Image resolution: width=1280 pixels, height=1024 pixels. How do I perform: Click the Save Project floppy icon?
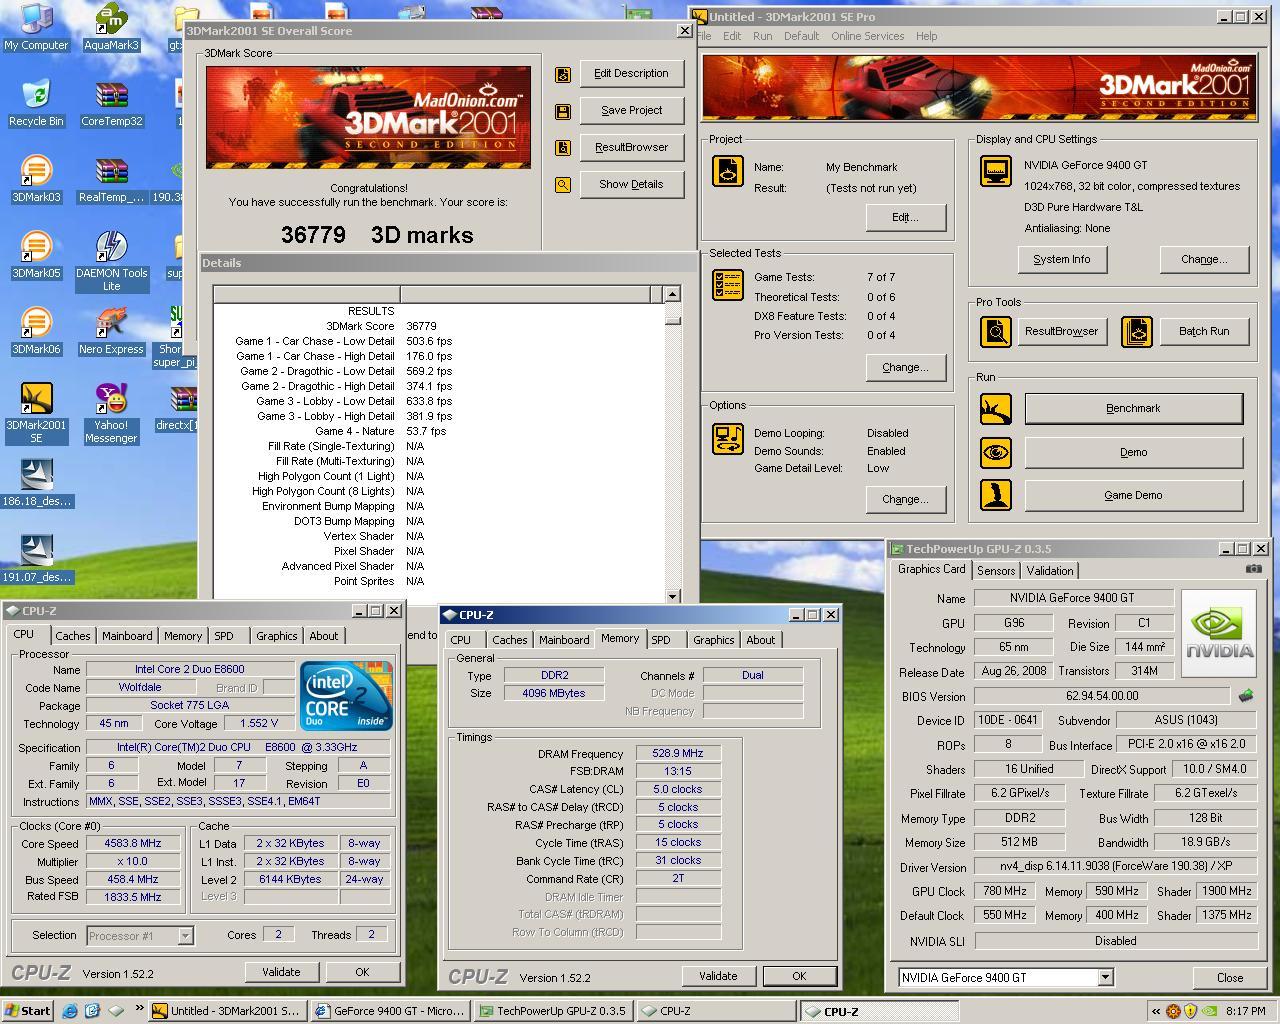click(563, 111)
